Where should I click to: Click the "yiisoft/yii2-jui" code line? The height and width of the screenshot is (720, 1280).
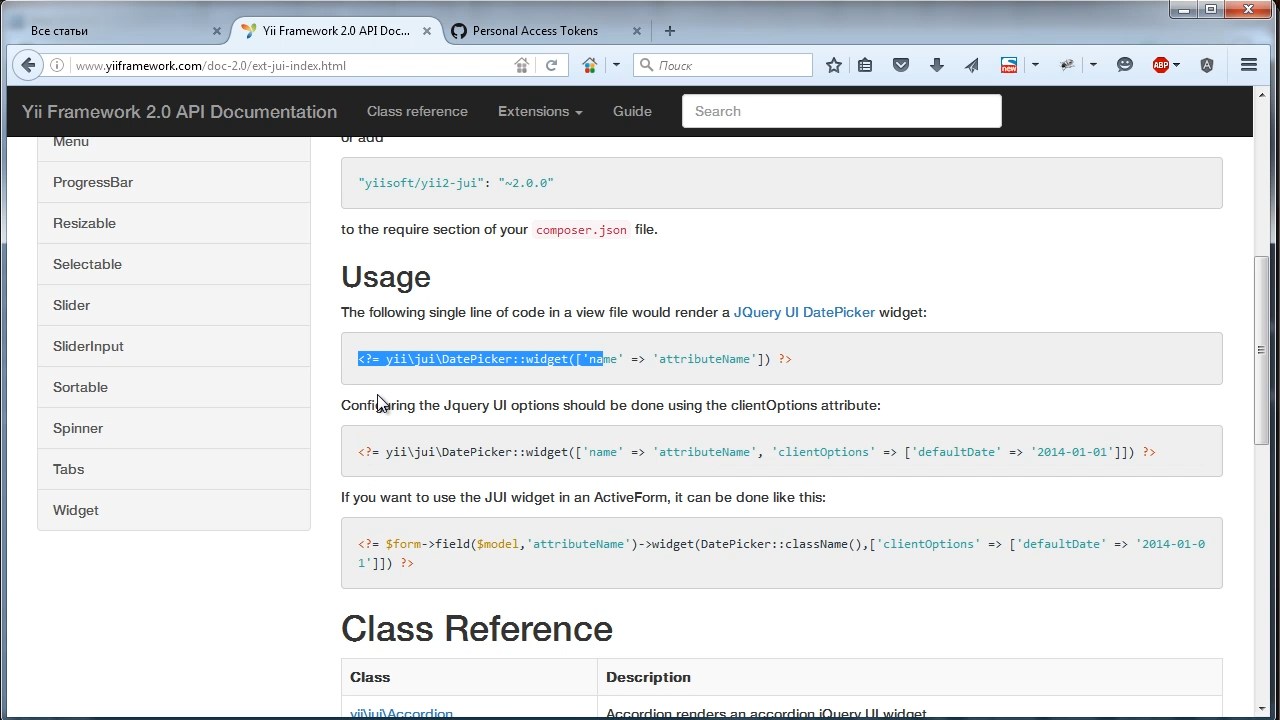[456, 183]
